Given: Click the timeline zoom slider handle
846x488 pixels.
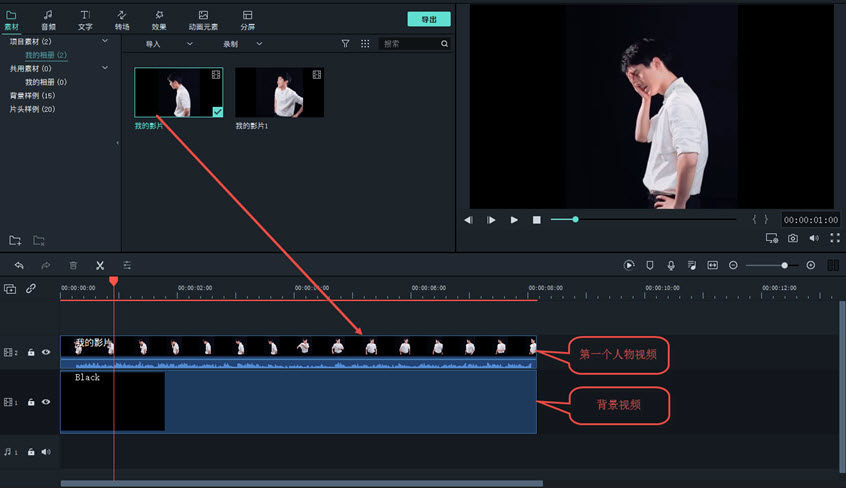Looking at the screenshot, I should [784, 265].
